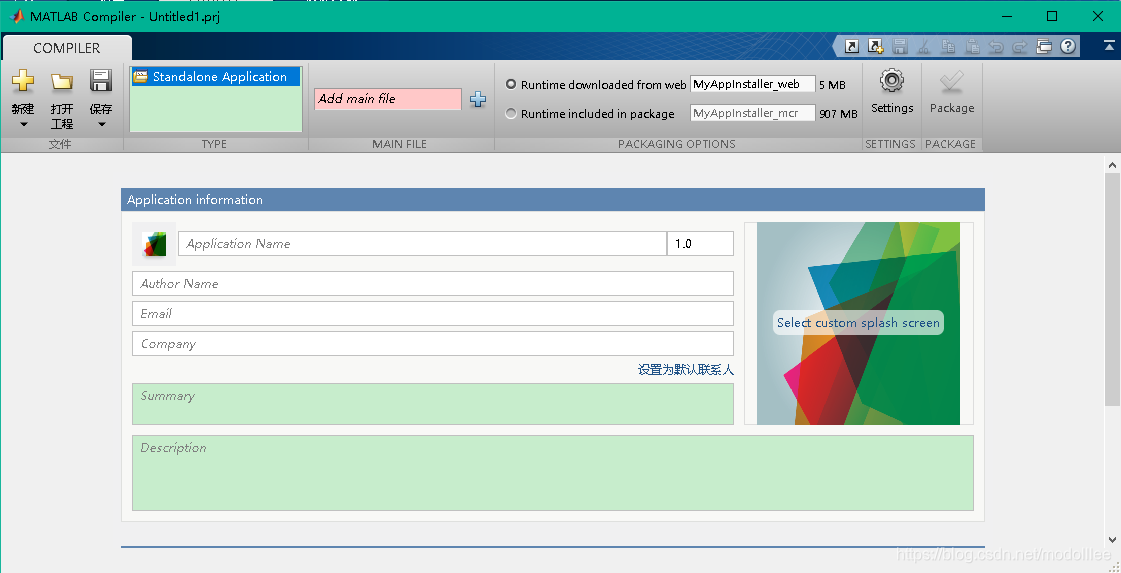Click the Summary text area

click(433, 404)
